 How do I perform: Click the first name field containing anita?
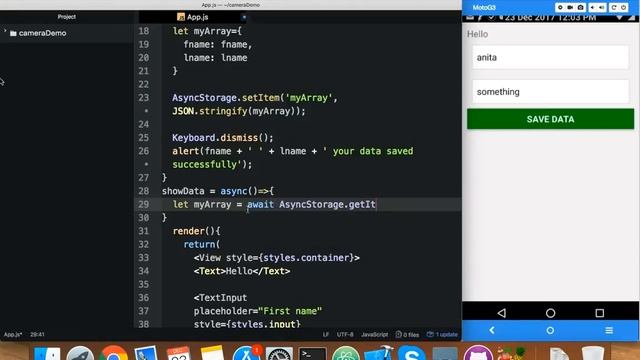coord(550,57)
